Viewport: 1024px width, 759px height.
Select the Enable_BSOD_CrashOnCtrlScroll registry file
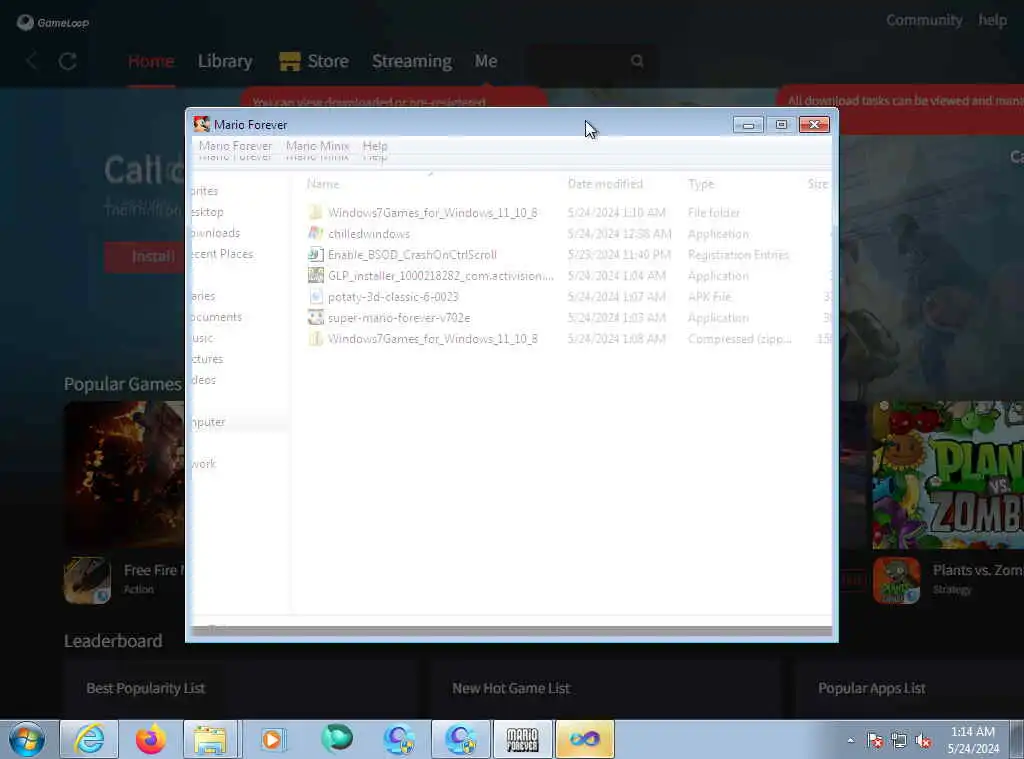(x=412, y=255)
